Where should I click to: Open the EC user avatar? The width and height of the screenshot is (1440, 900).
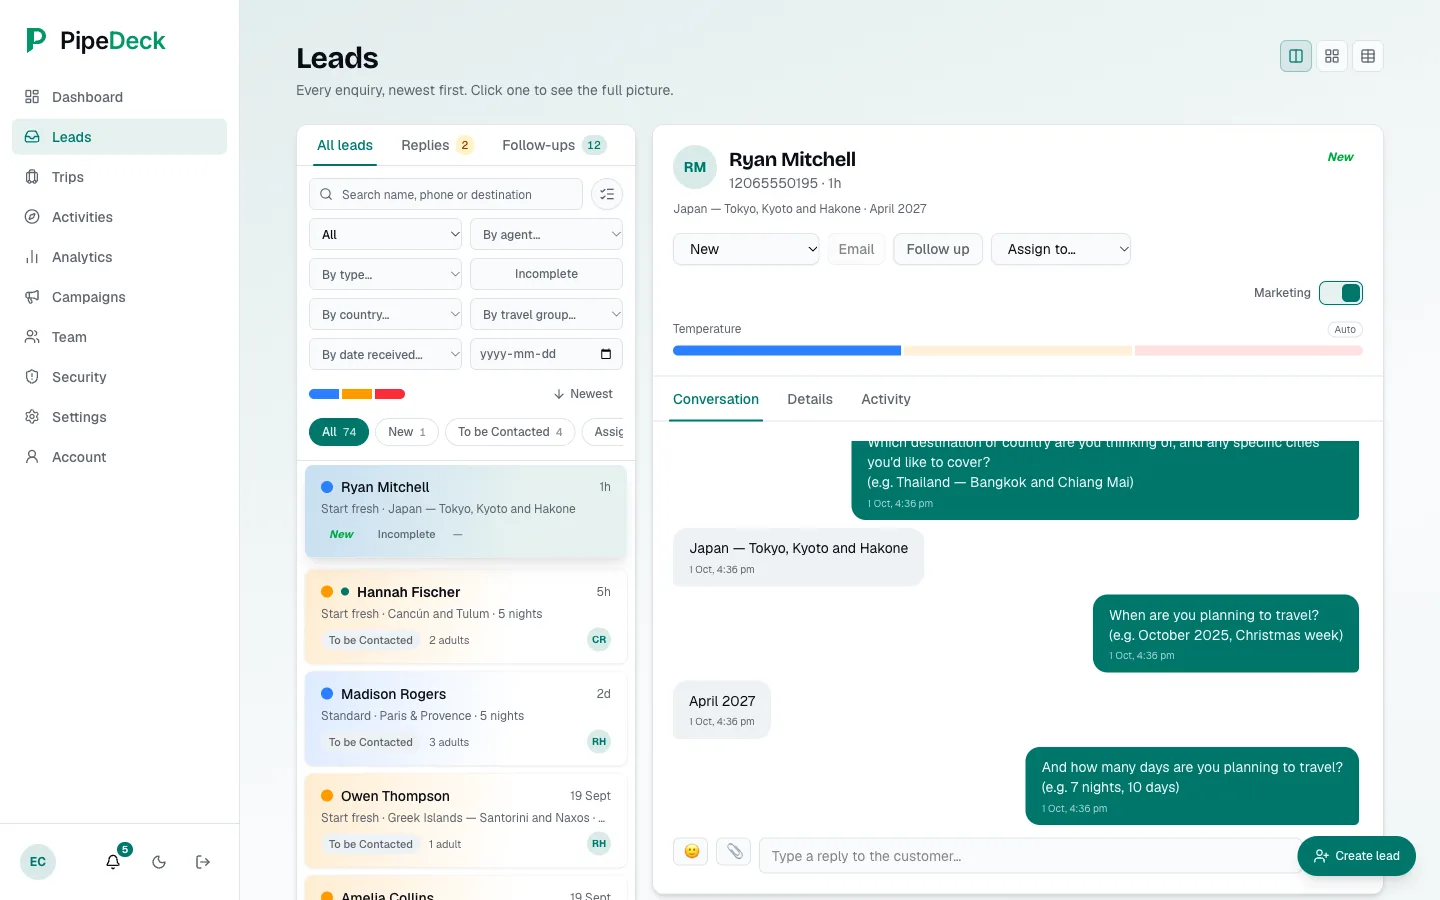pos(38,862)
